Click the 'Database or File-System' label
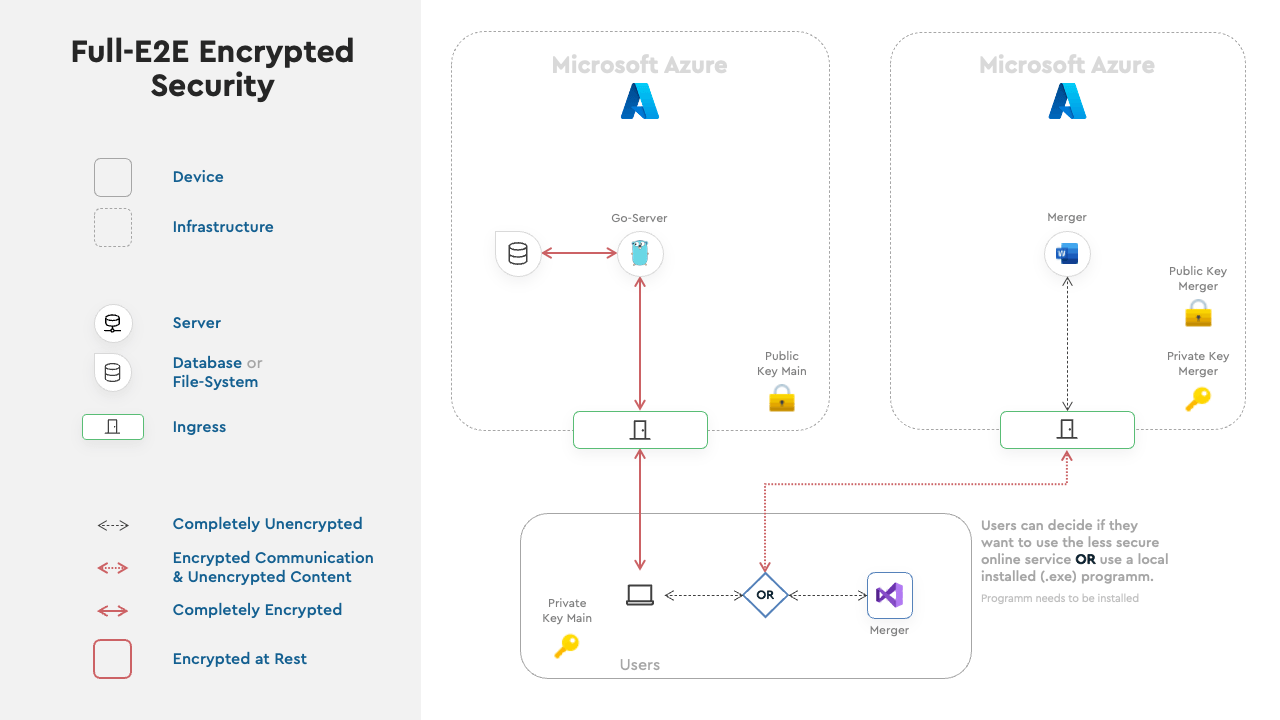1280x720 pixels. point(217,372)
